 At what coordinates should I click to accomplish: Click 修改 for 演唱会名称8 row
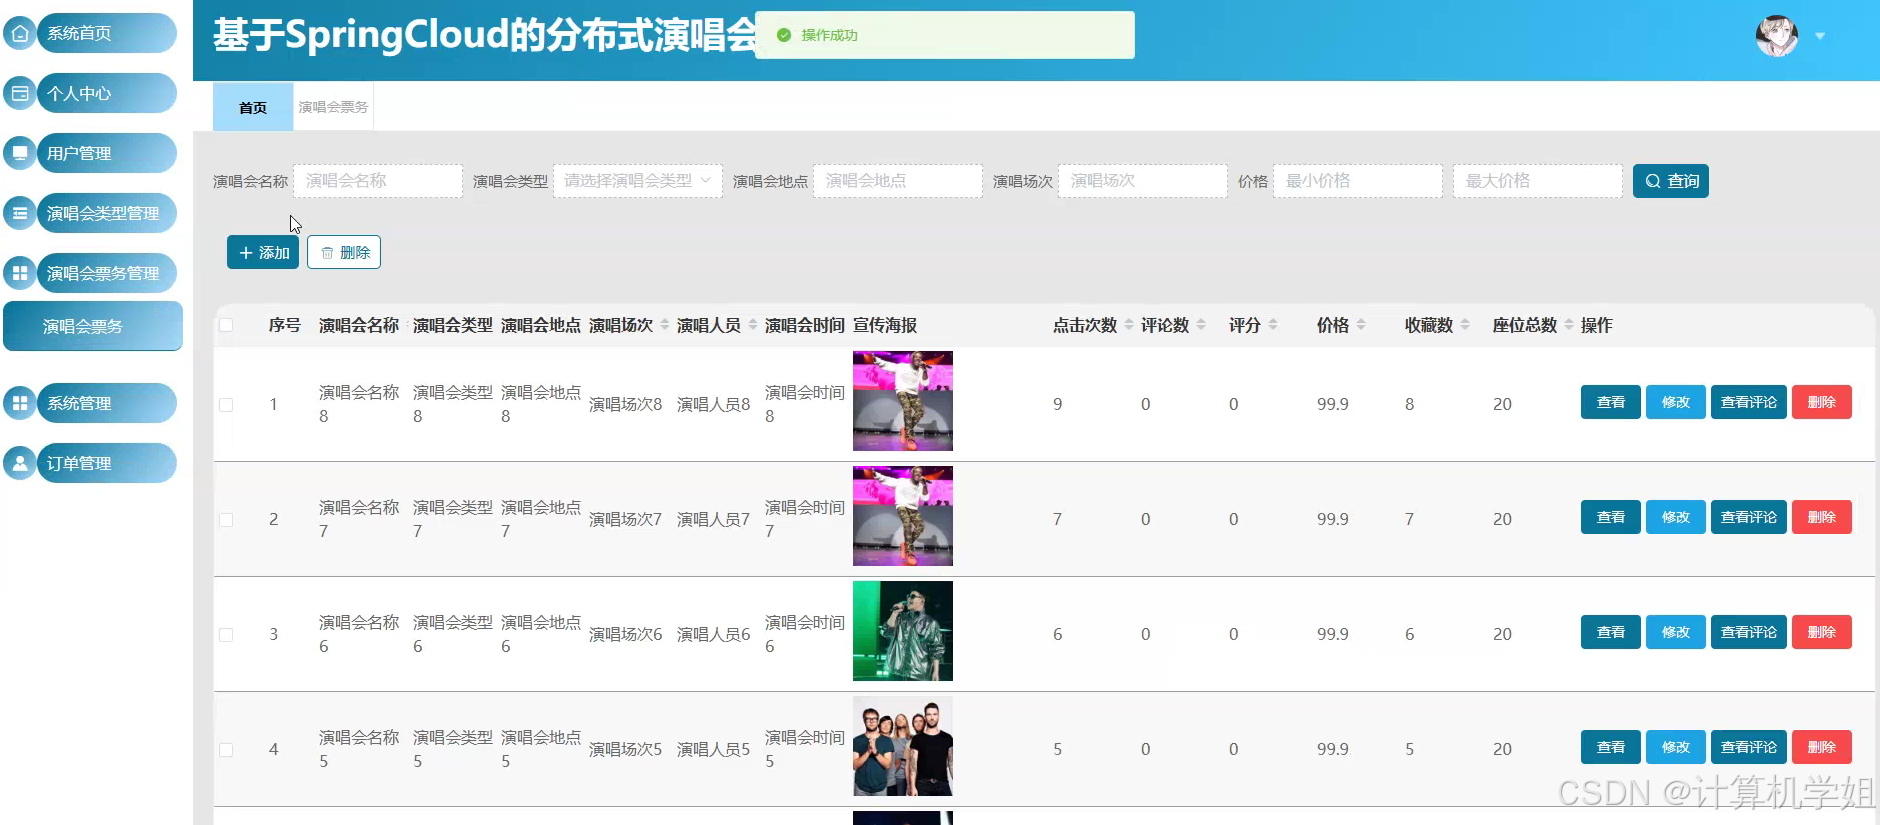[1676, 402]
